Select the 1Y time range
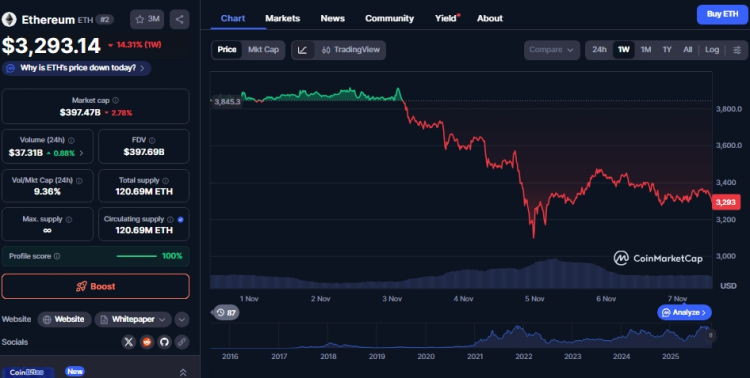 [667, 50]
